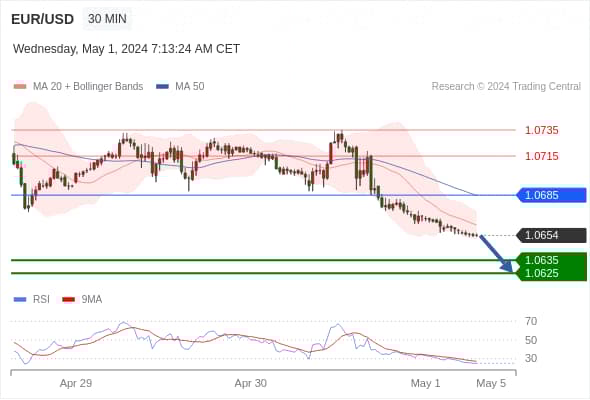590x400 pixels.
Task: Click the blue downward forecast arrow
Action: pyautogui.click(x=496, y=254)
